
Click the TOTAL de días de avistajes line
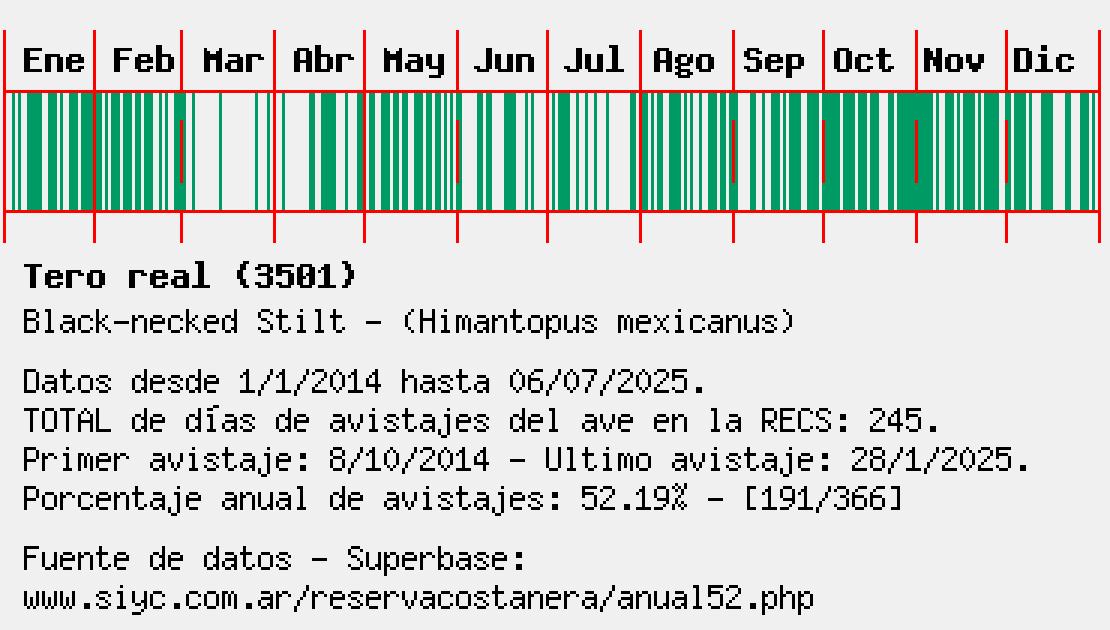click(481, 422)
